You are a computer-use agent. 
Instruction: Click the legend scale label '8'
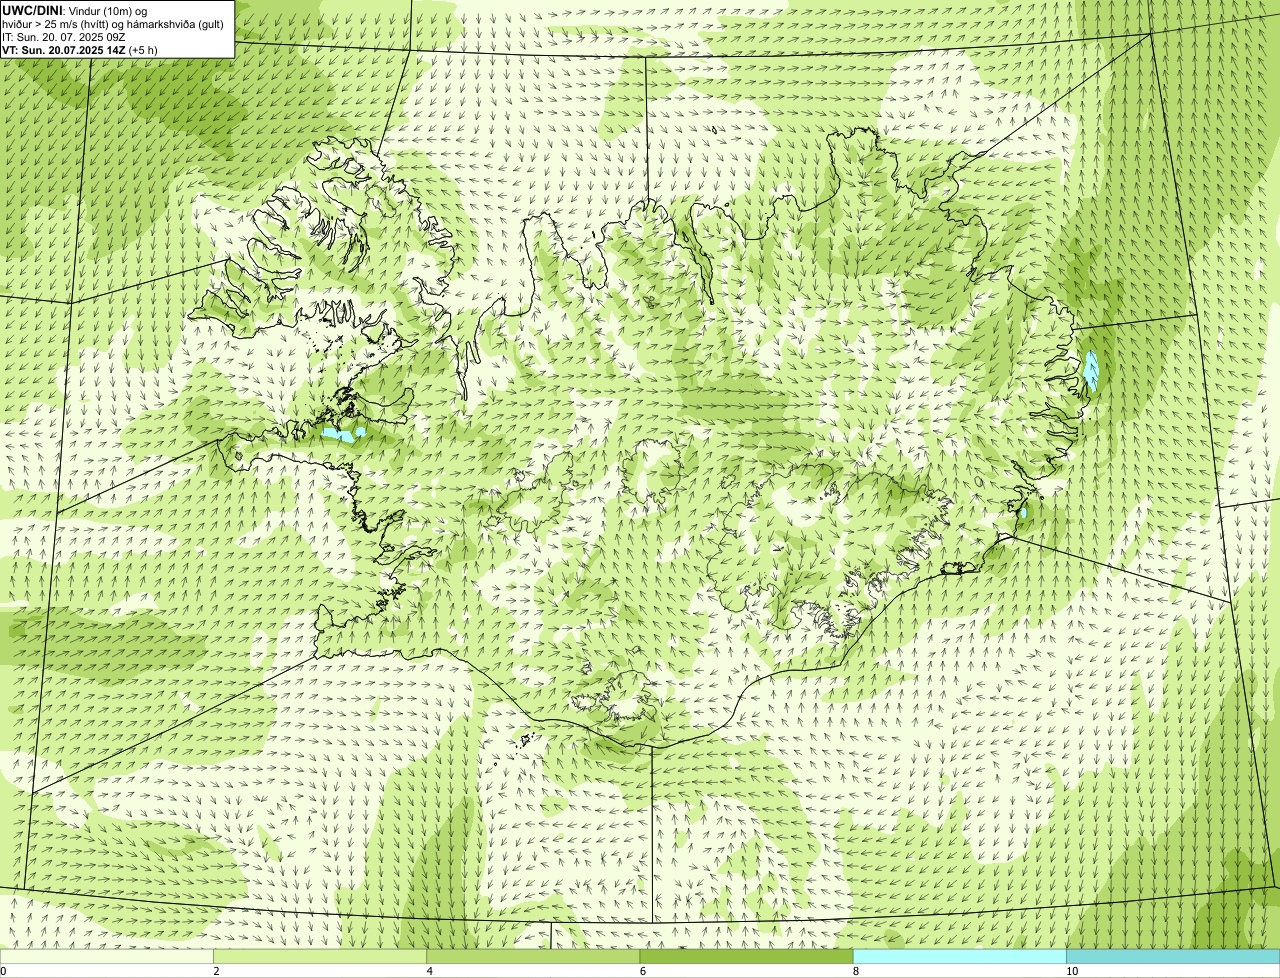click(x=856, y=971)
